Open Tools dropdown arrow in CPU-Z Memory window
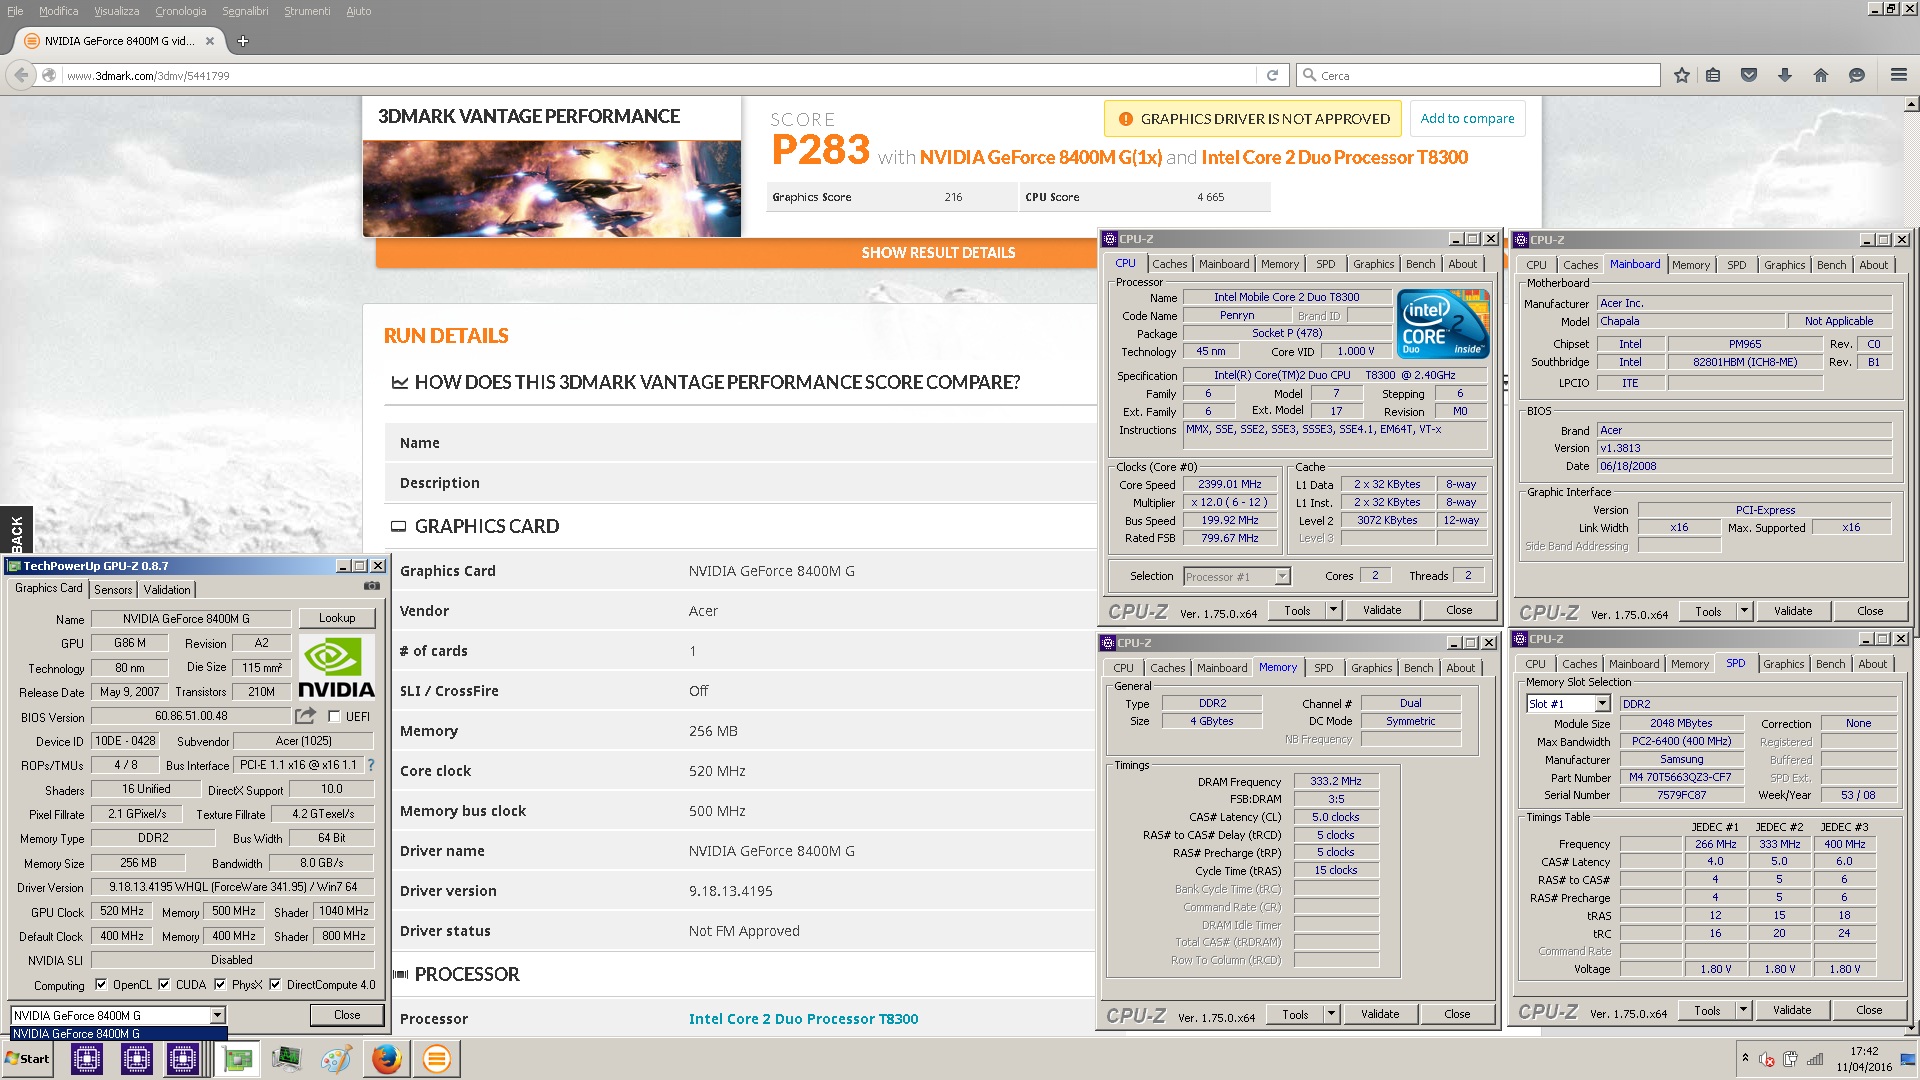1920x1080 pixels. (1331, 1014)
